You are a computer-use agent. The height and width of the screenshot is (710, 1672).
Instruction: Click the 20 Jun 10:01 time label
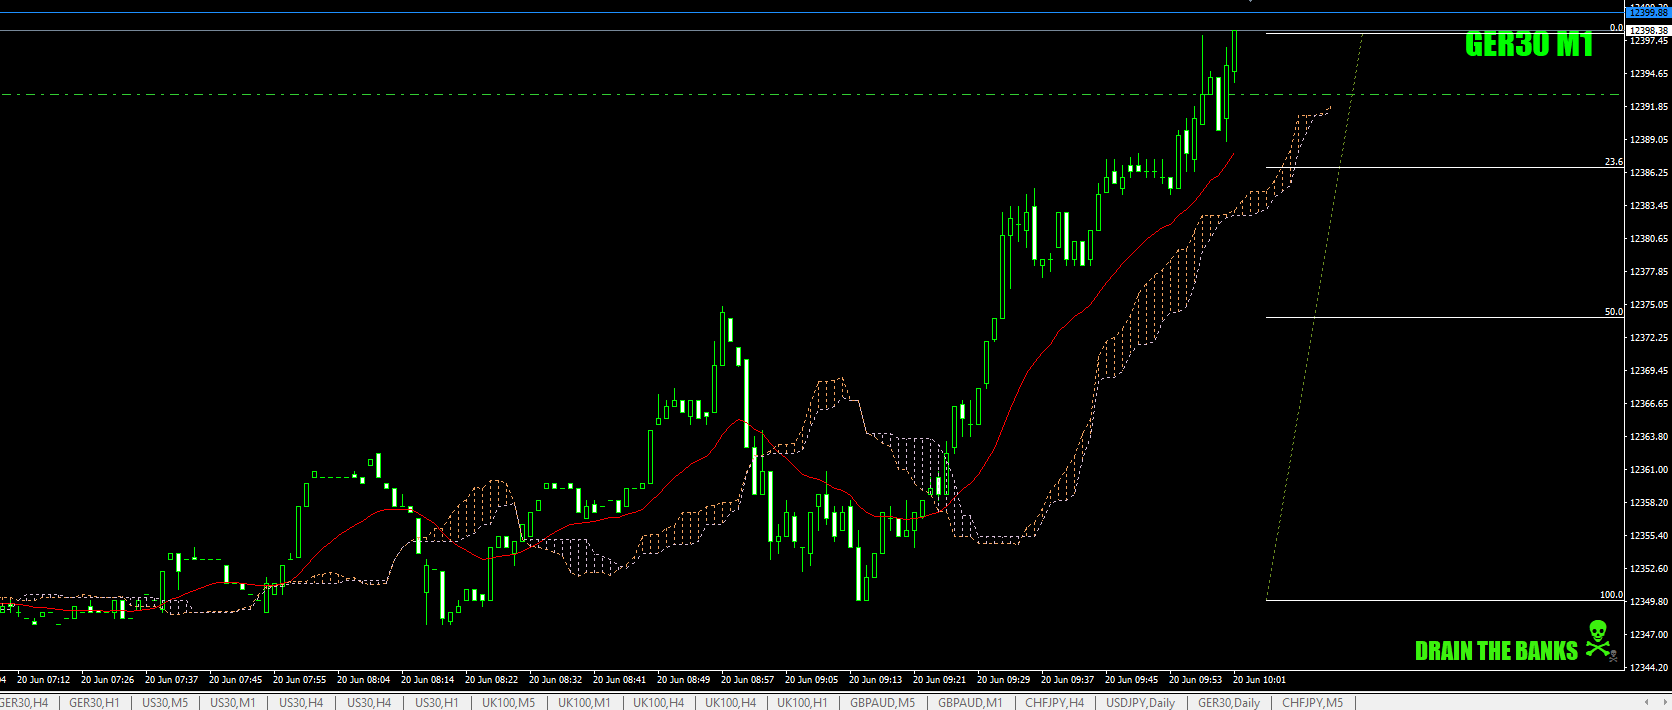1259,680
